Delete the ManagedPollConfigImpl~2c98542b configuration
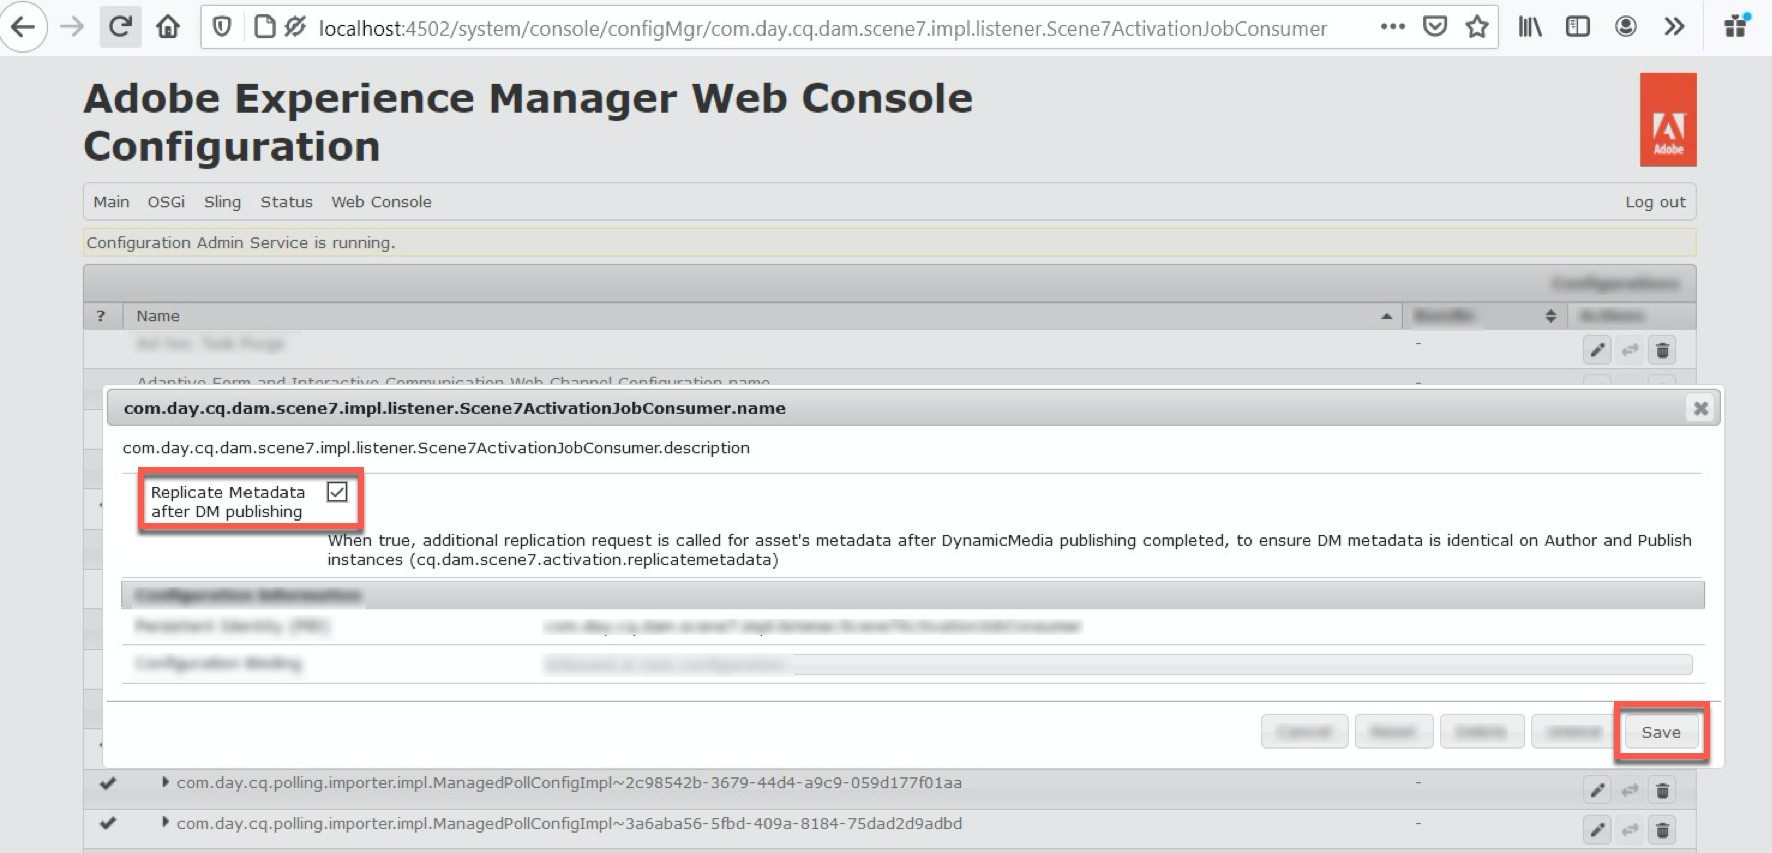1772x853 pixels. (x=1662, y=790)
